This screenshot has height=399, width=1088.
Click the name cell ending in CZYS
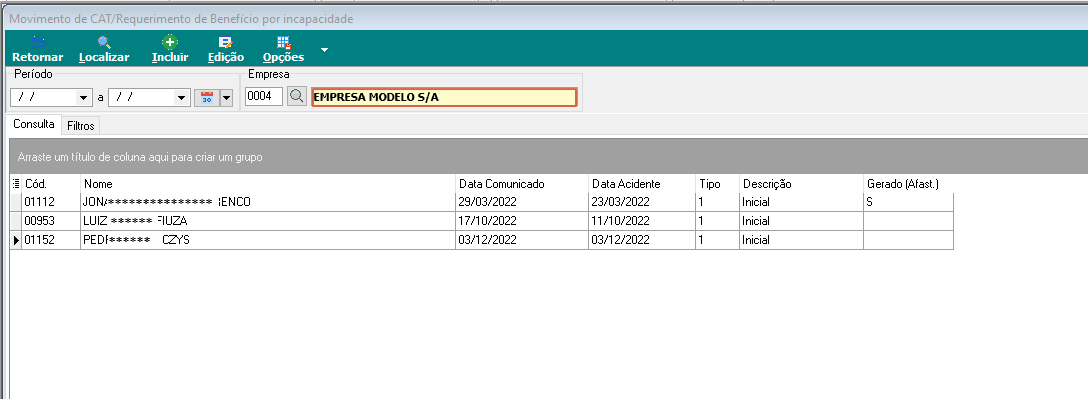[x=268, y=240]
